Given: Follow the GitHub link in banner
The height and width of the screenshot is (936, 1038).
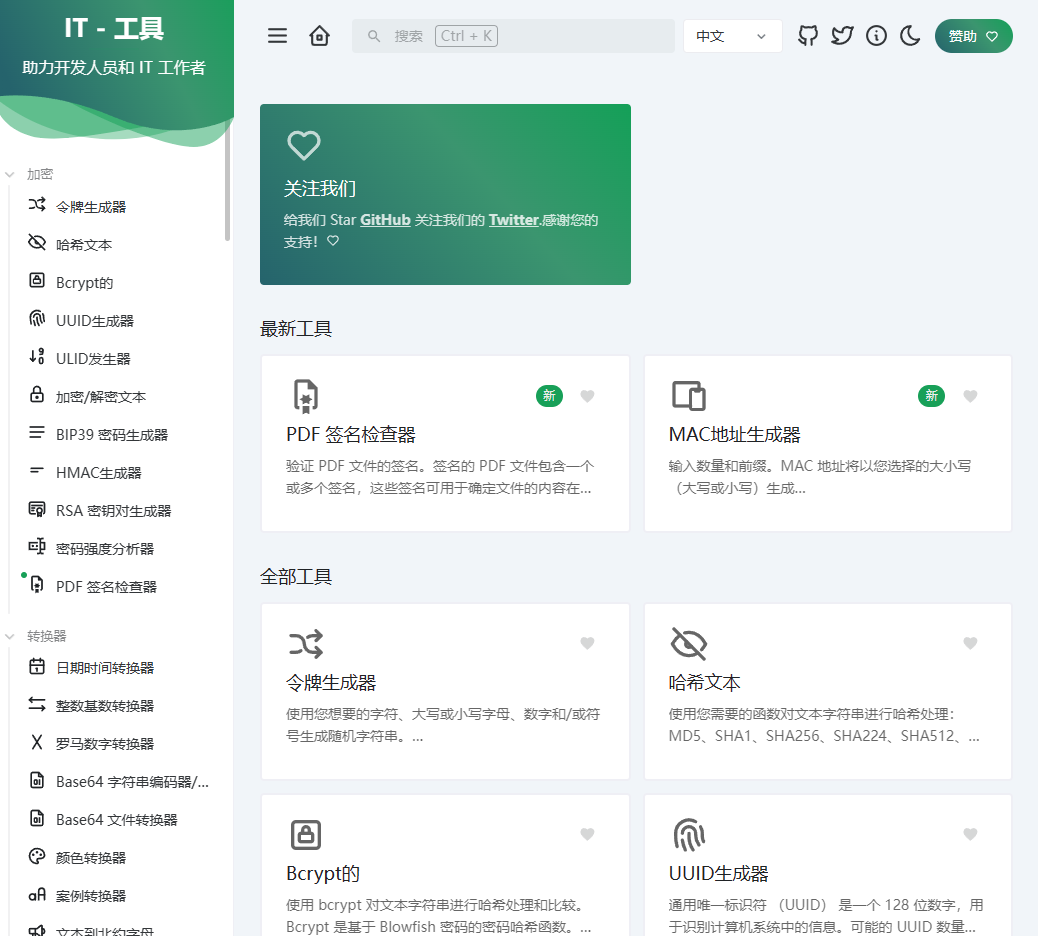Looking at the screenshot, I should [x=385, y=220].
